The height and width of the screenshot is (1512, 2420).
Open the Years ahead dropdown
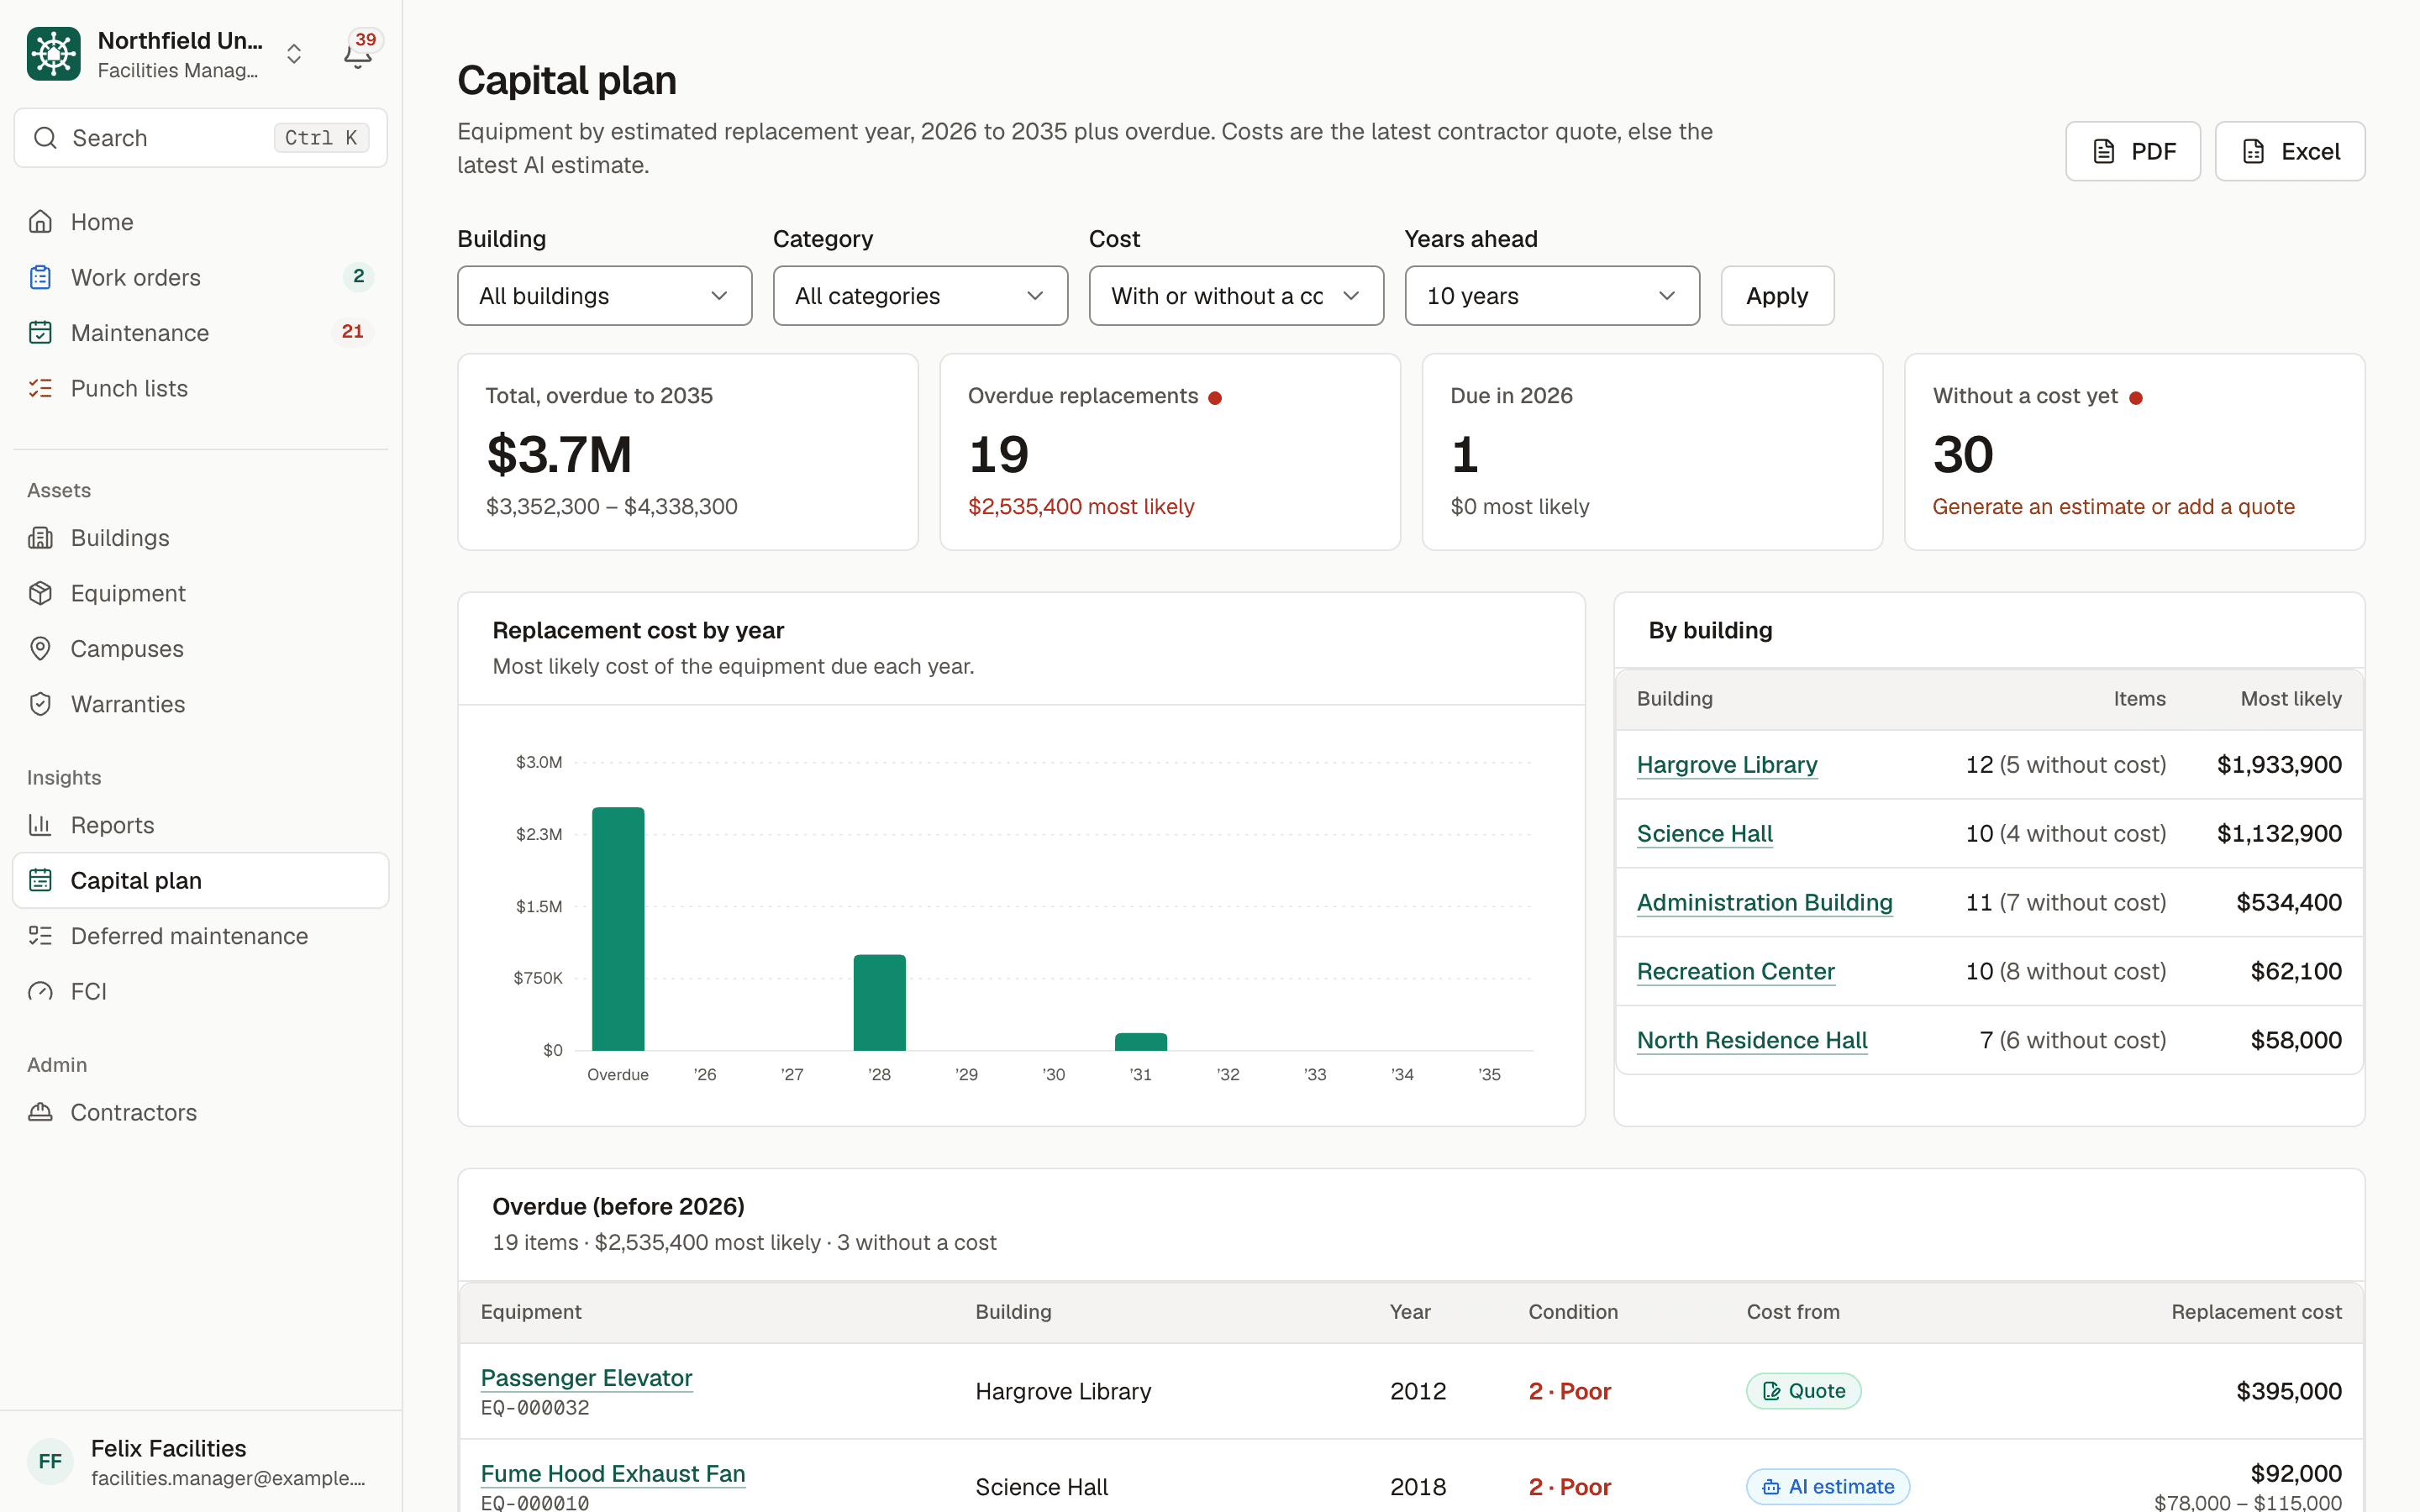point(1552,296)
